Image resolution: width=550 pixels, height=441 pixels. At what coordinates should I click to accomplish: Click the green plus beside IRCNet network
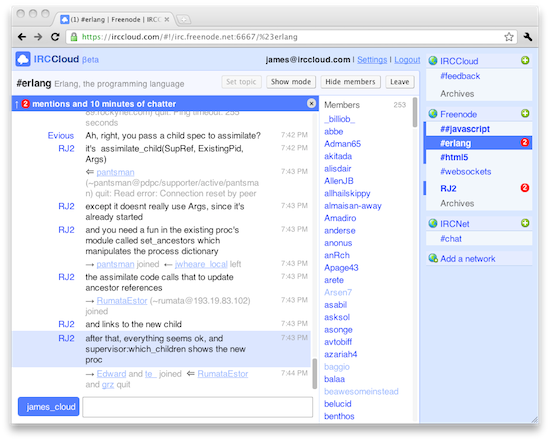pyautogui.click(x=525, y=223)
